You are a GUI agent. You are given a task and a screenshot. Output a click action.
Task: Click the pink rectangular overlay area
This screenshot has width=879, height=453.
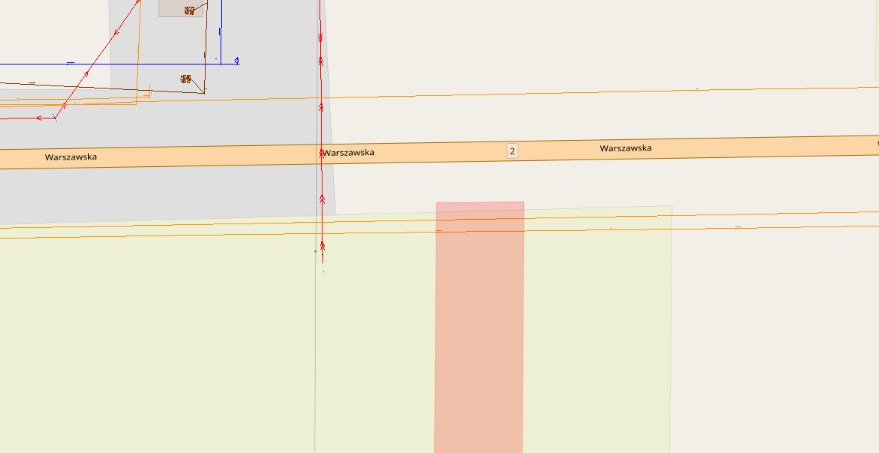479,330
